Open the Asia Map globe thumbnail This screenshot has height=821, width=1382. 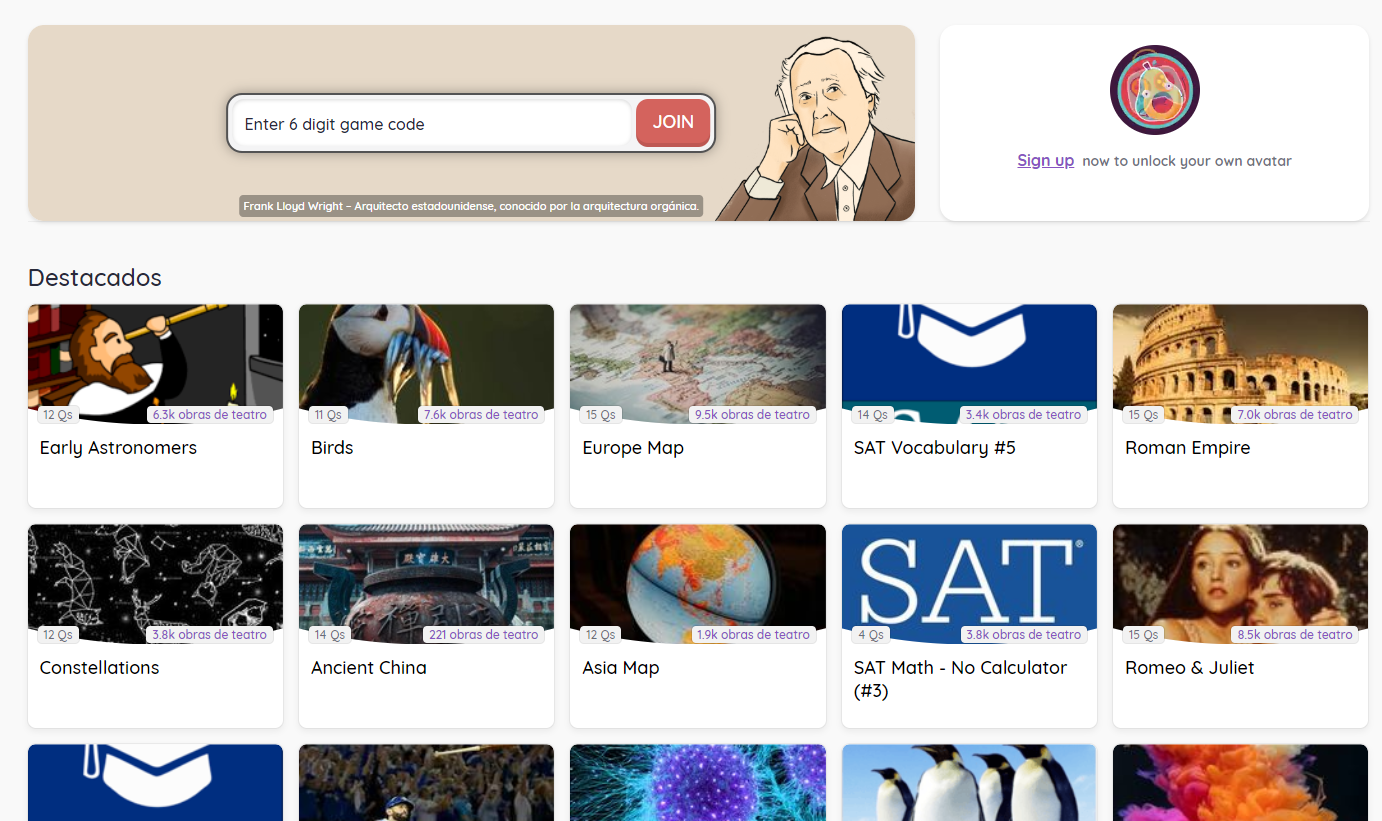click(698, 584)
